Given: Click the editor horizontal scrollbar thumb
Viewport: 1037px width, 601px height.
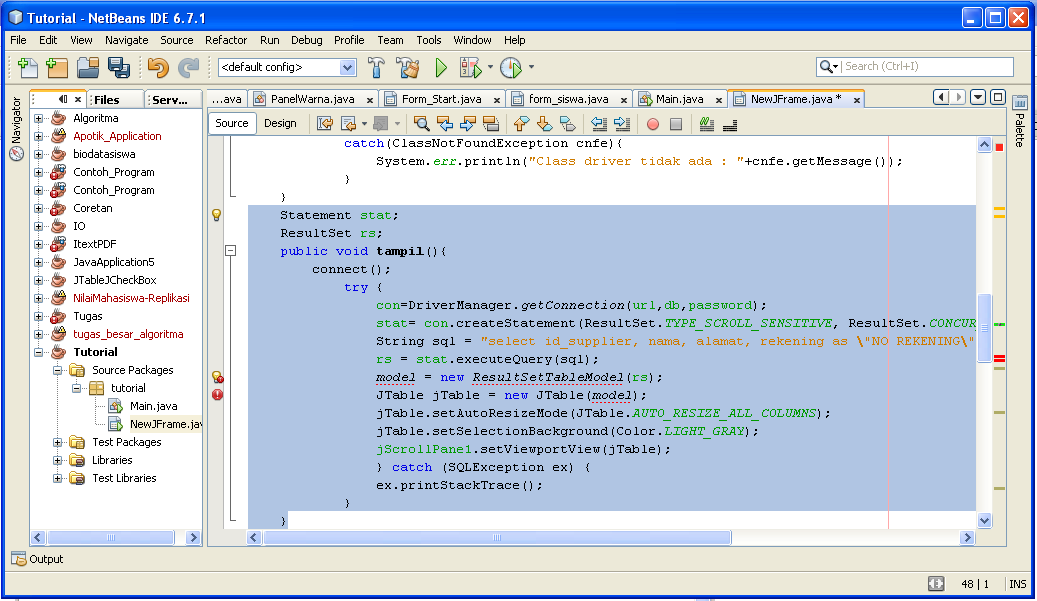Looking at the screenshot, I should [x=497, y=538].
